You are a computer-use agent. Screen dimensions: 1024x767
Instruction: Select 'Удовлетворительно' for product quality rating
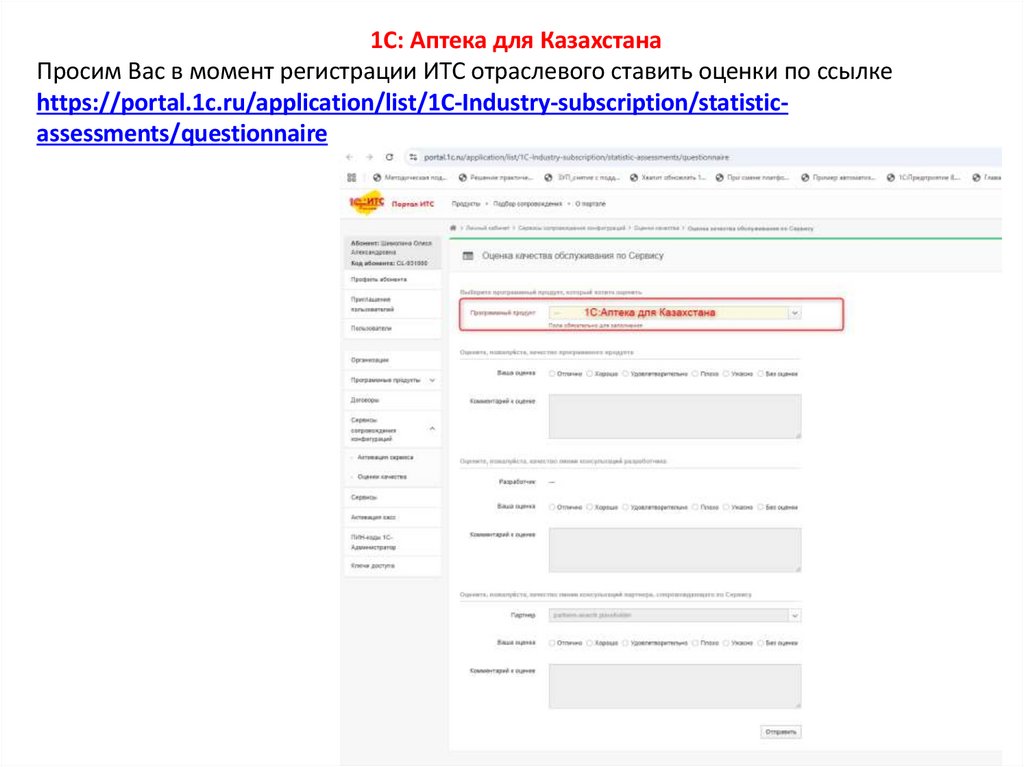point(626,374)
